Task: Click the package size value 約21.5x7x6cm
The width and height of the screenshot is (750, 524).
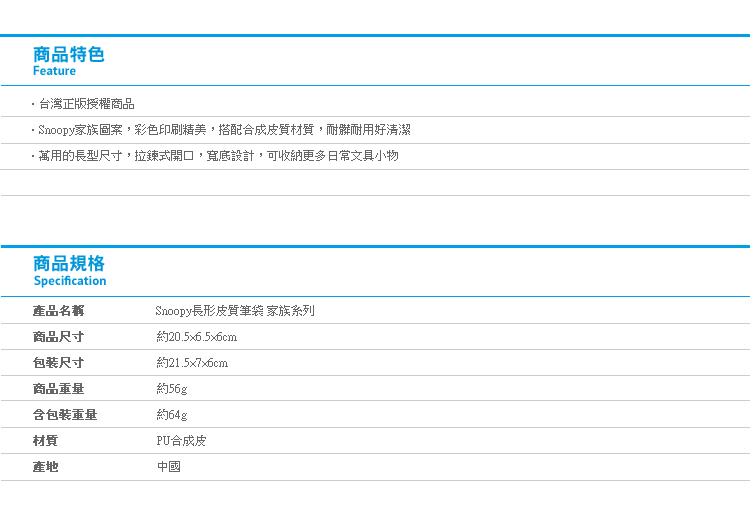Action: (x=192, y=362)
